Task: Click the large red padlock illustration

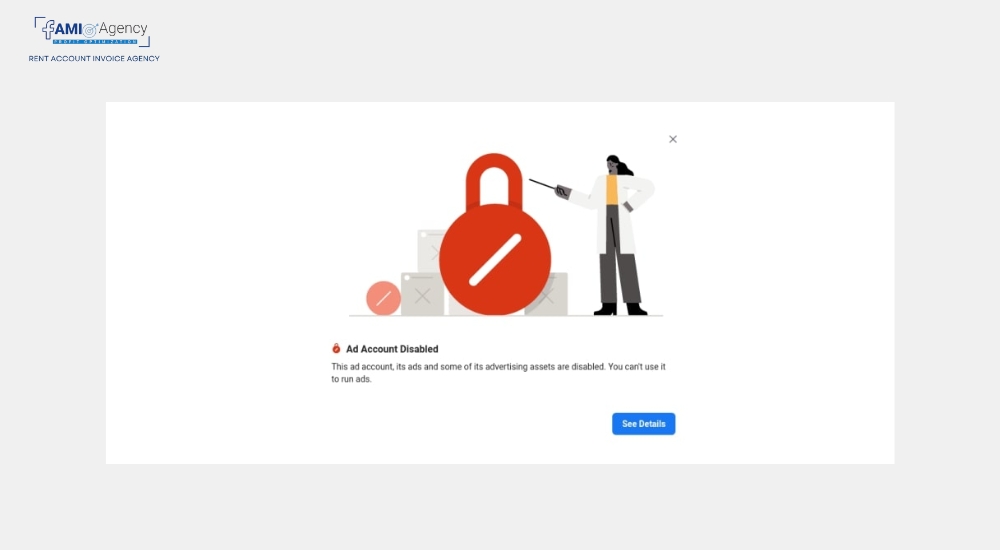Action: [x=495, y=234]
